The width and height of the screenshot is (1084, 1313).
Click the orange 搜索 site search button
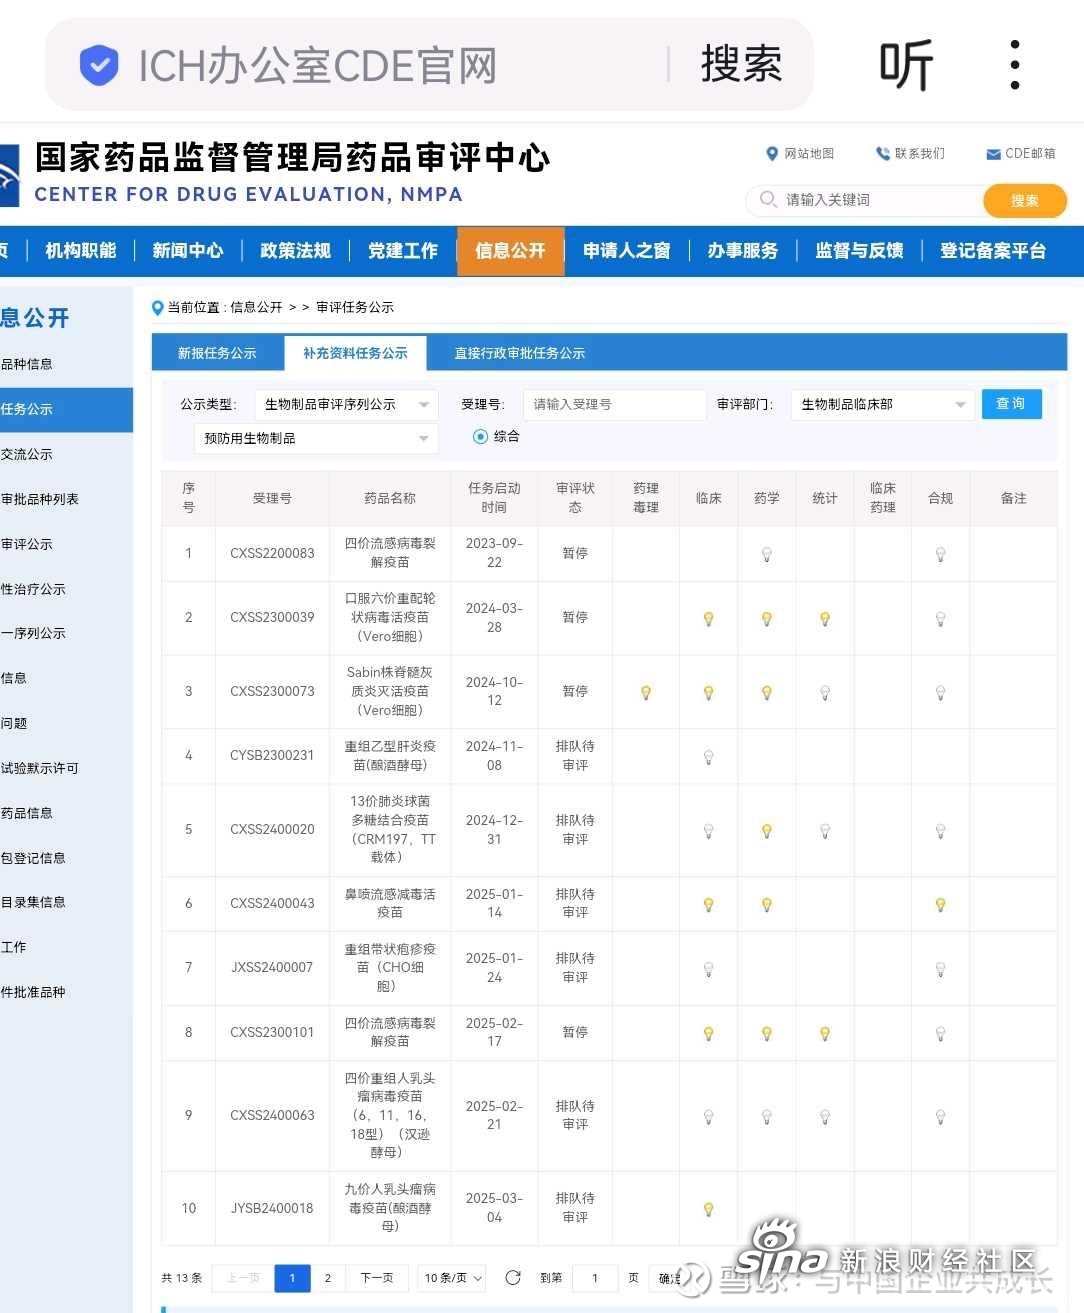pyautogui.click(x=1025, y=200)
